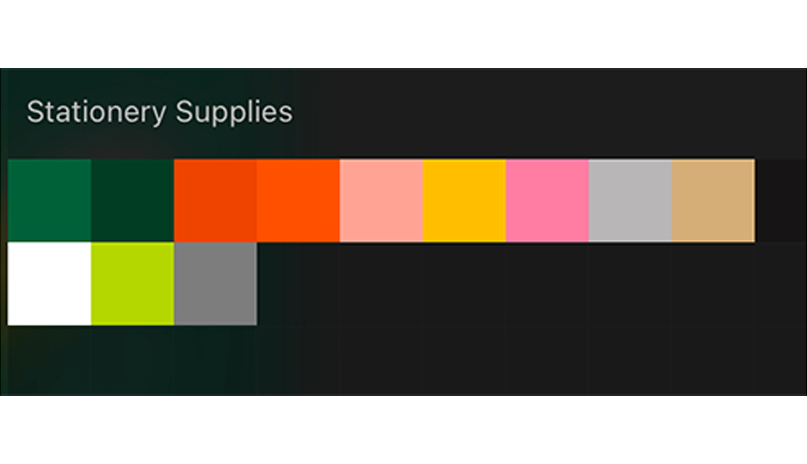Select the medium gray swatch in second row

tap(215, 283)
